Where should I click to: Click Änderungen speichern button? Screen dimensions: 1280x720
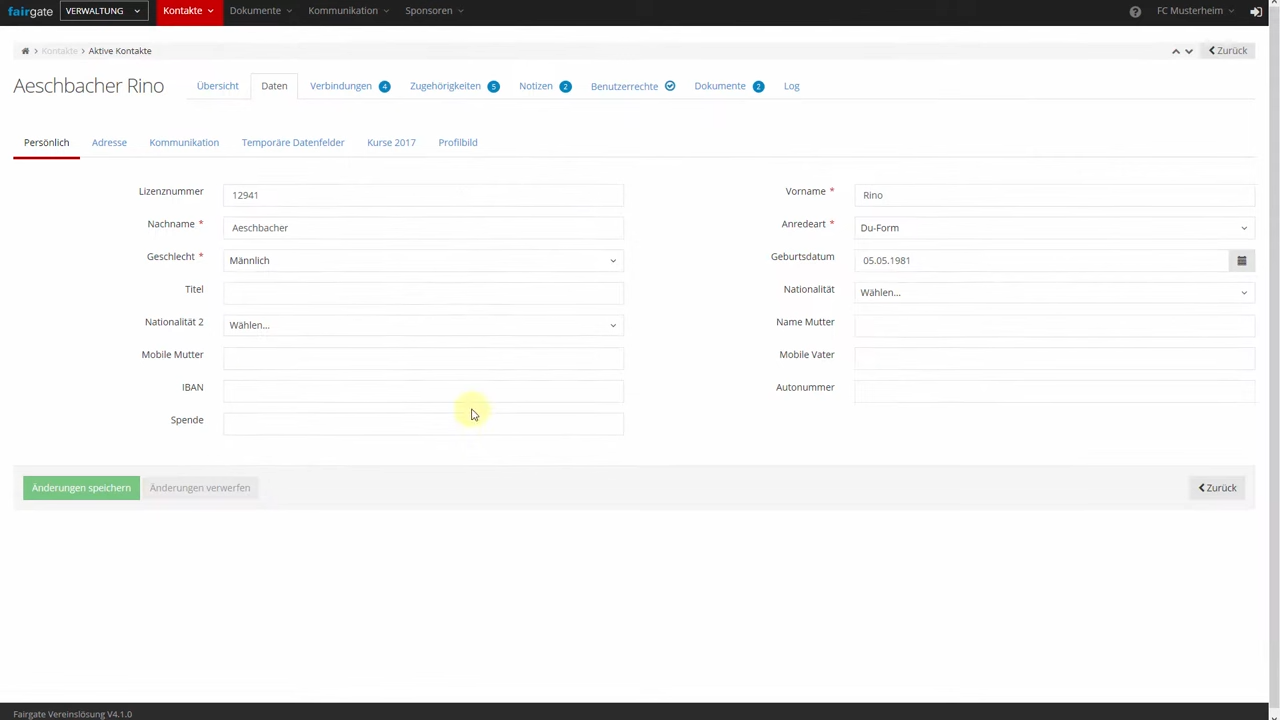click(x=81, y=488)
